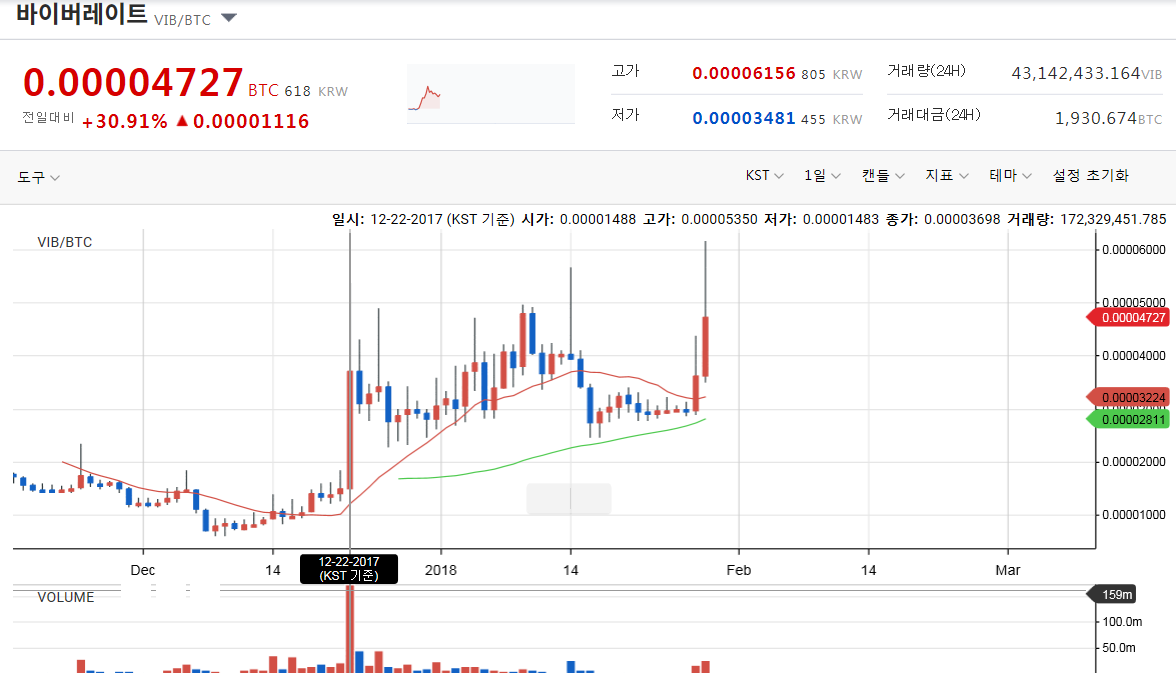Viewport: 1176px width, 679px height.
Task: Click the sparkline mini chart thumbnail
Action: [490, 93]
